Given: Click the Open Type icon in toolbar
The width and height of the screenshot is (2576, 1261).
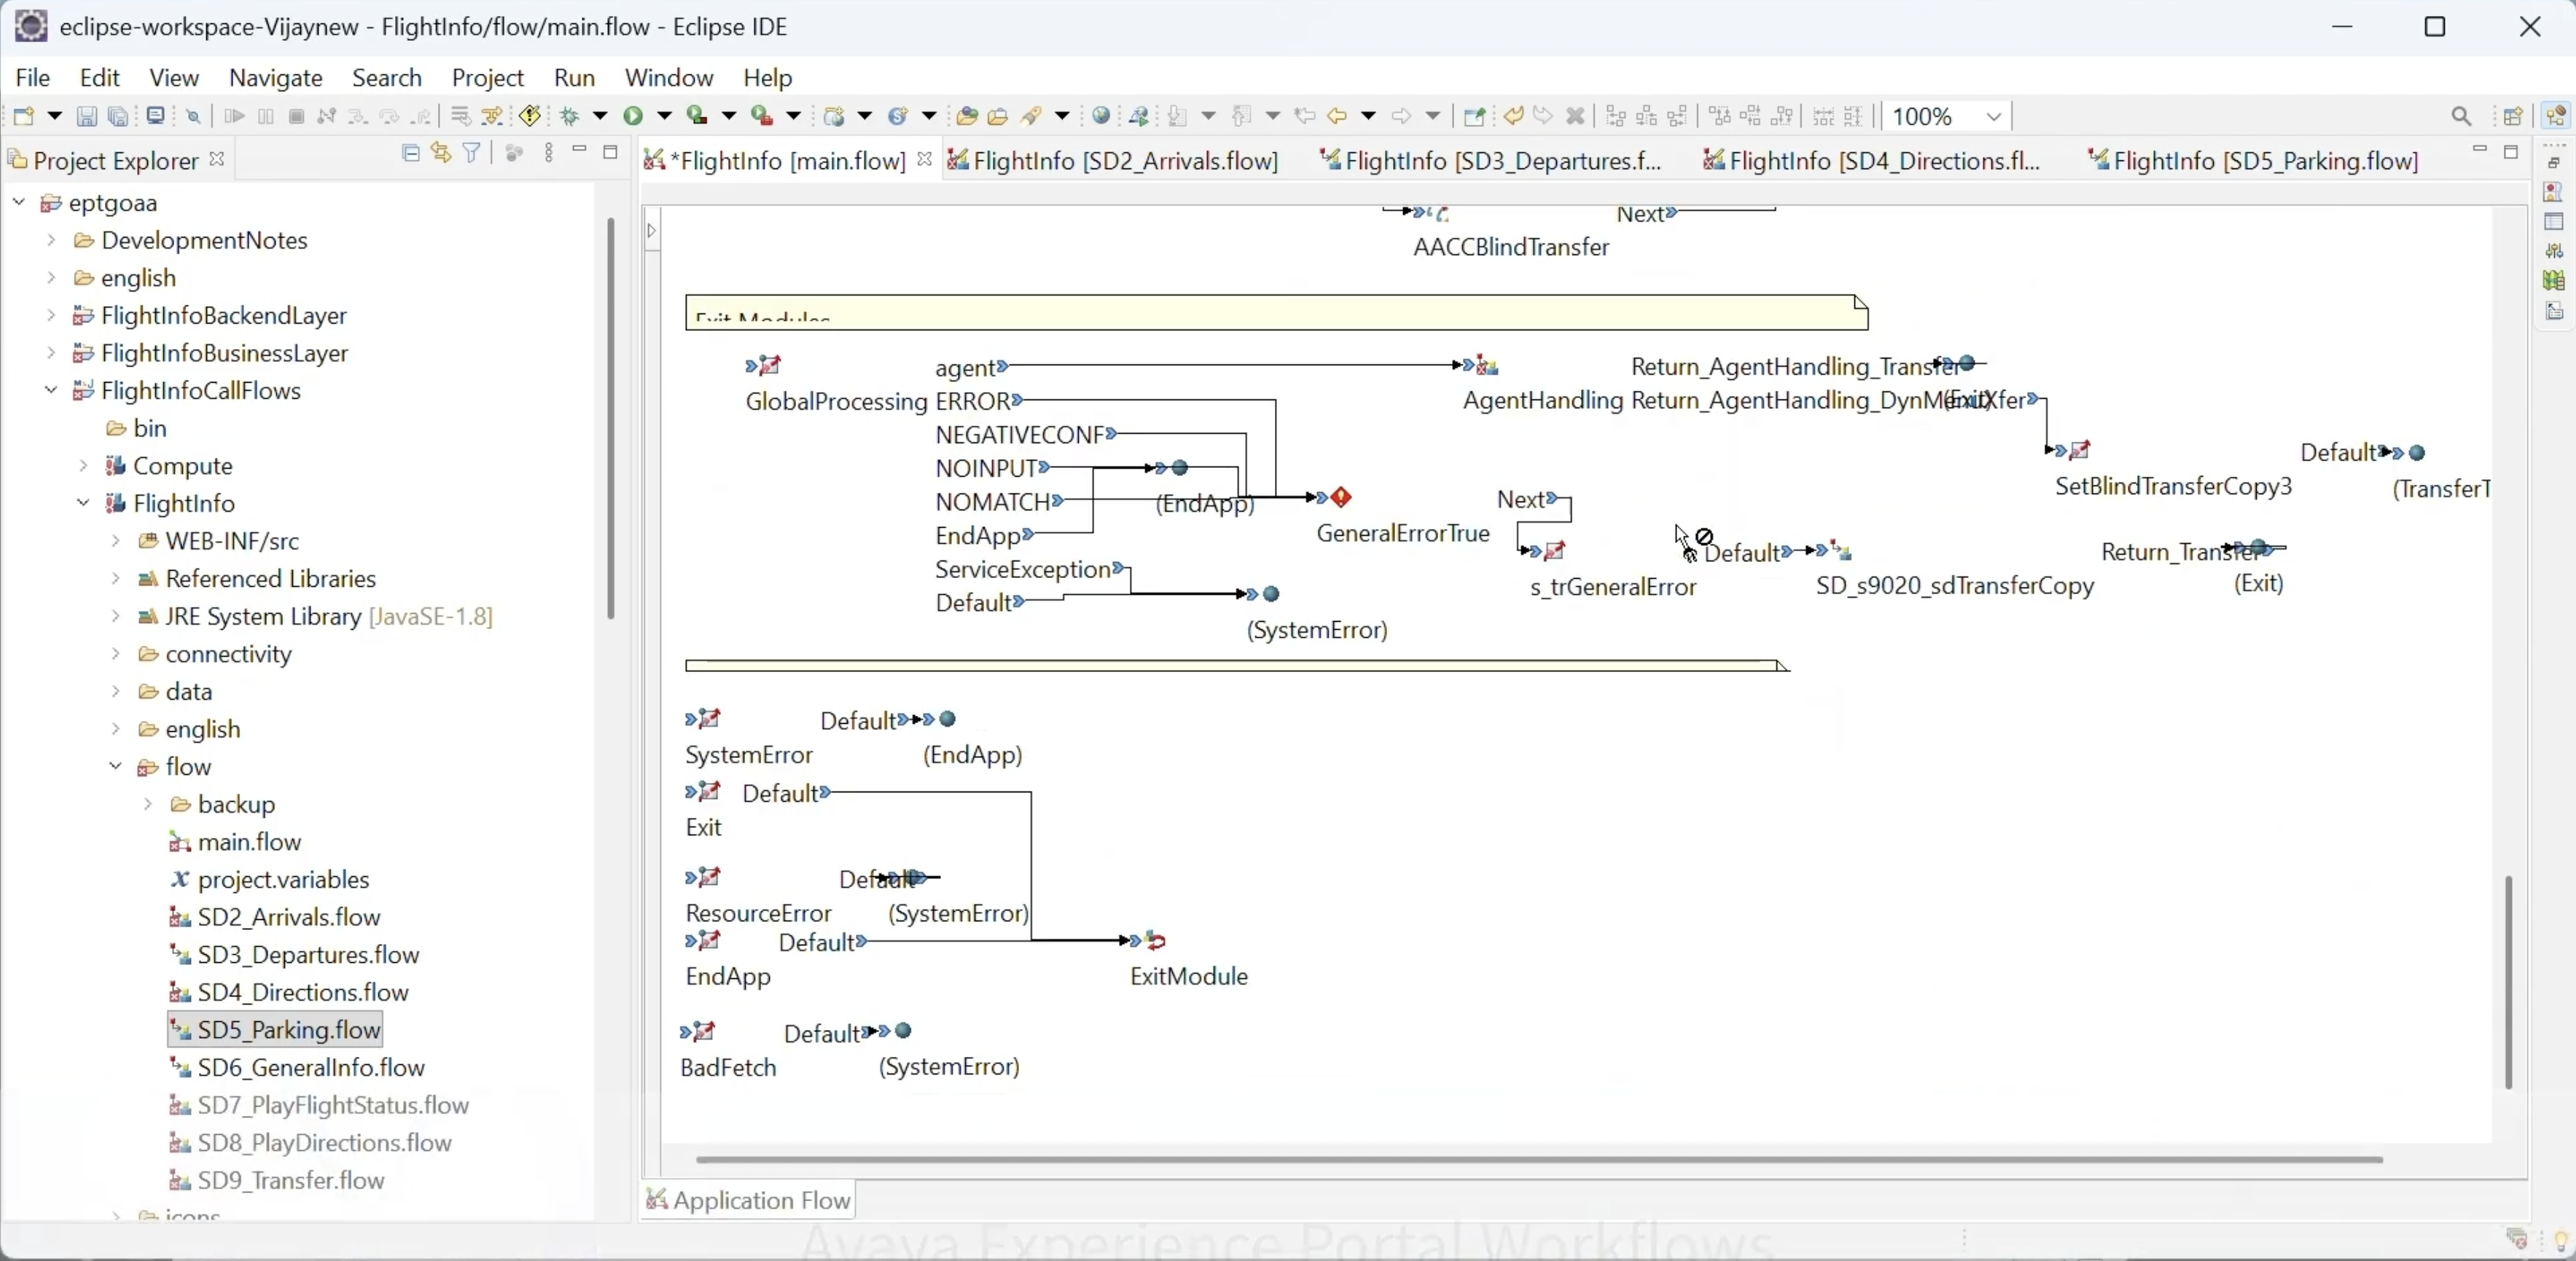Looking at the screenshot, I should click(966, 116).
